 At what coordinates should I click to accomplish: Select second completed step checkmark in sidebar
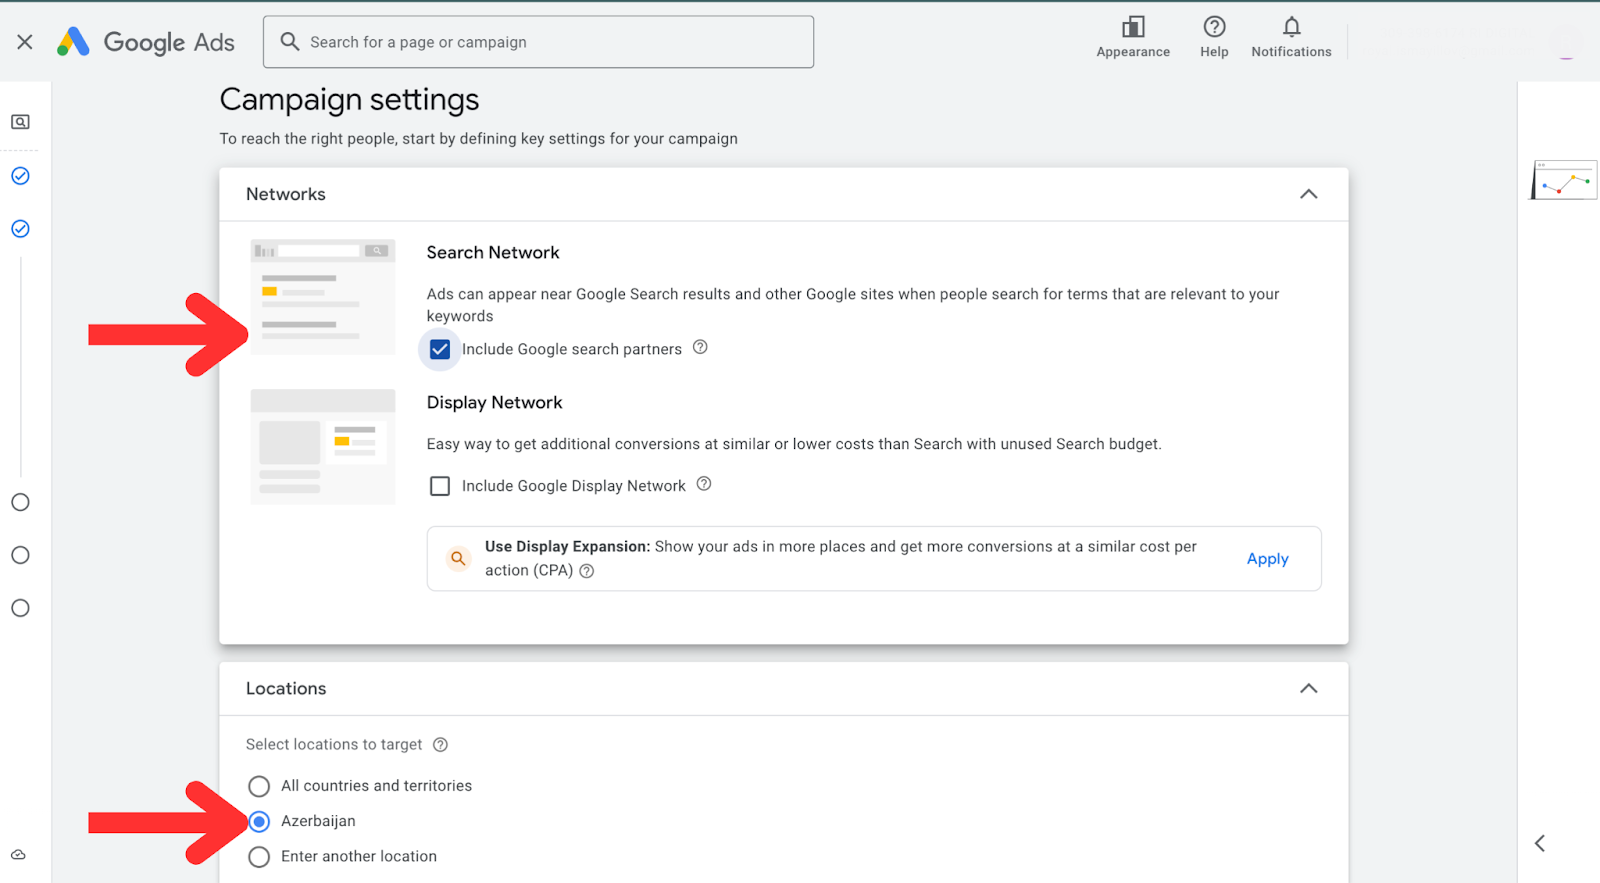(20, 229)
